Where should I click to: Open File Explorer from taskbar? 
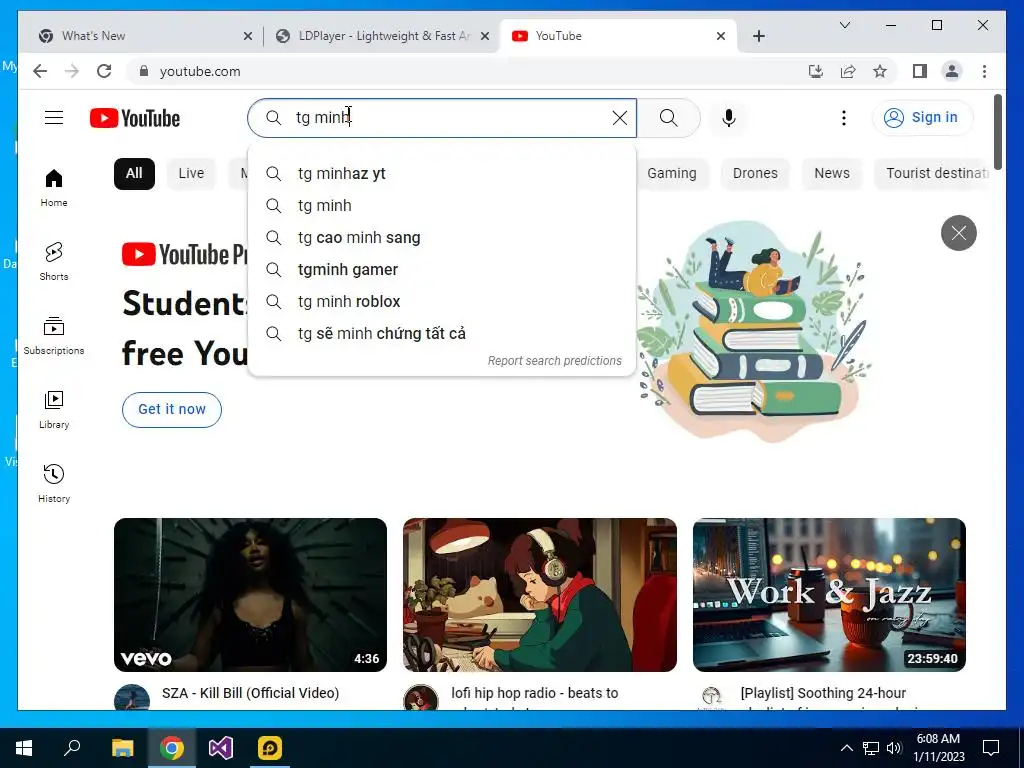(122, 748)
